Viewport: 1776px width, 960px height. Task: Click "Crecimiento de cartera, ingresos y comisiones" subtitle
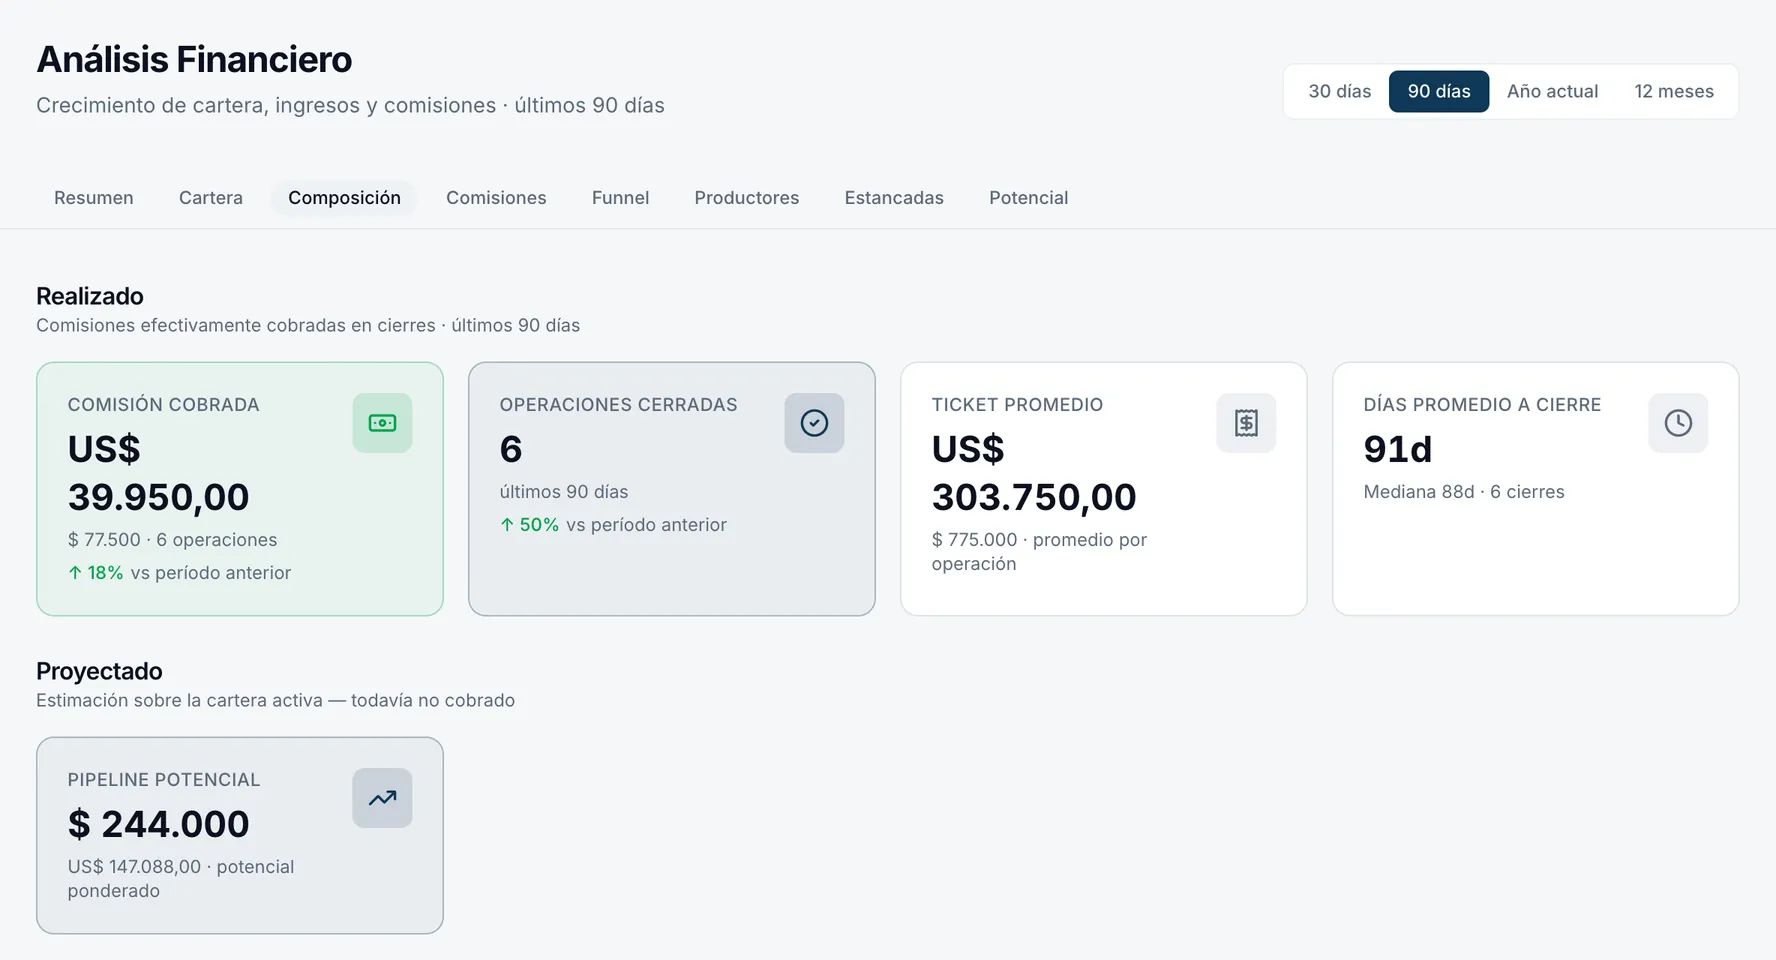266,106
